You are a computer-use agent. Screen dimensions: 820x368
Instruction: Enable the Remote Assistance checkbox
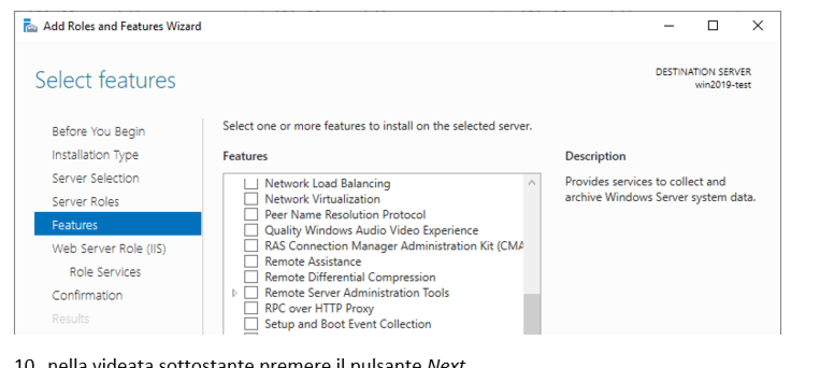click(252, 261)
